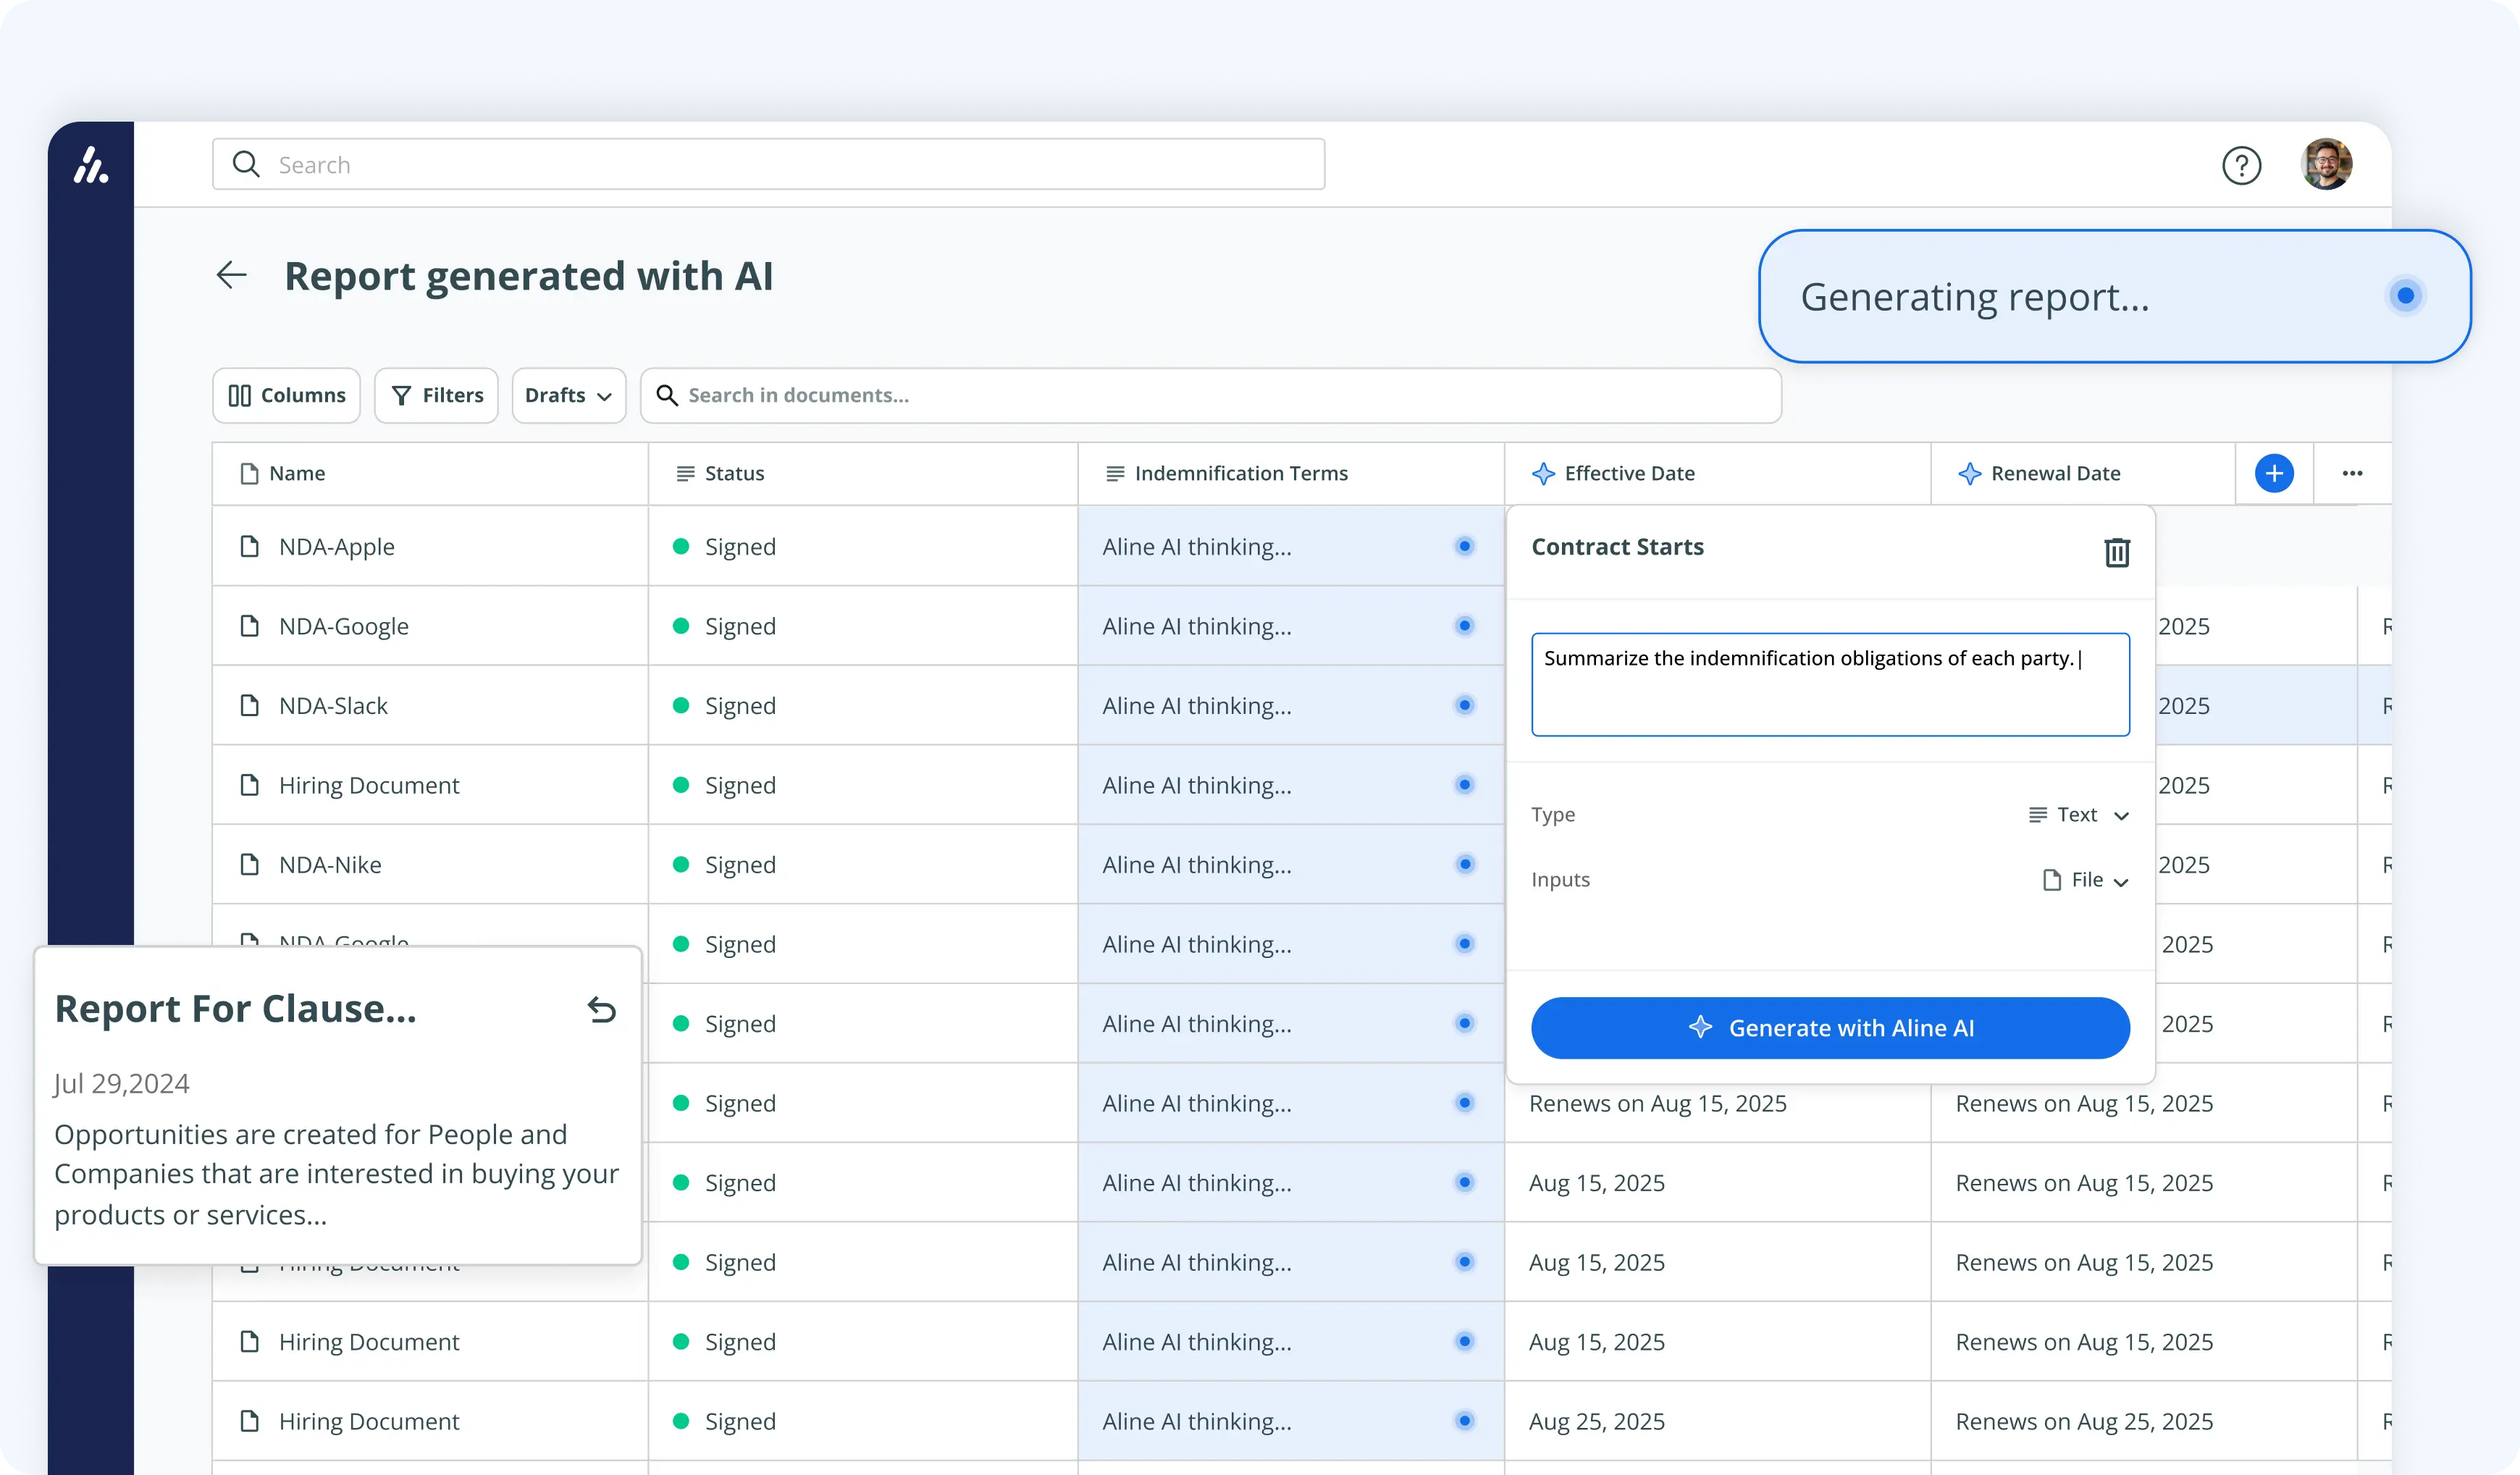This screenshot has height=1475, width=2520.
Task: Open the three-dots more options menu
Action: tap(2352, 473)
